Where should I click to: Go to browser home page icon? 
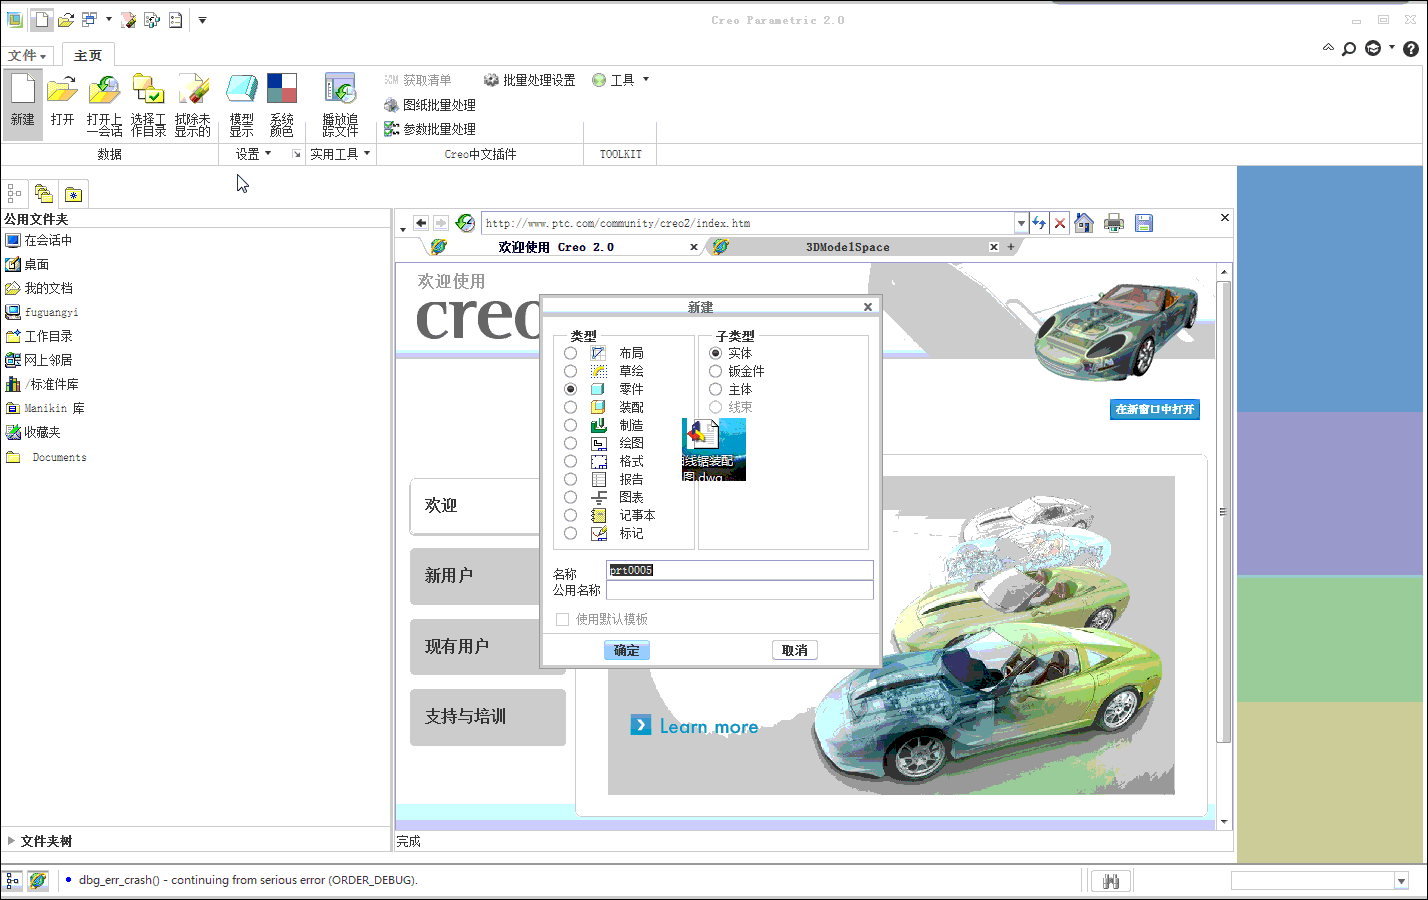coord(1084,223)
